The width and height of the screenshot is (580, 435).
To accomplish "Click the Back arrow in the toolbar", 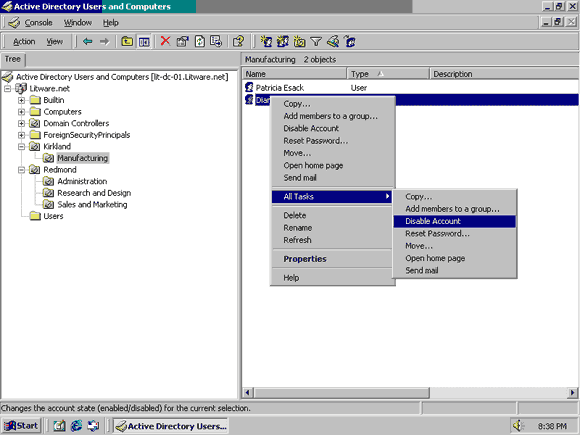I will tap(88, 41).
